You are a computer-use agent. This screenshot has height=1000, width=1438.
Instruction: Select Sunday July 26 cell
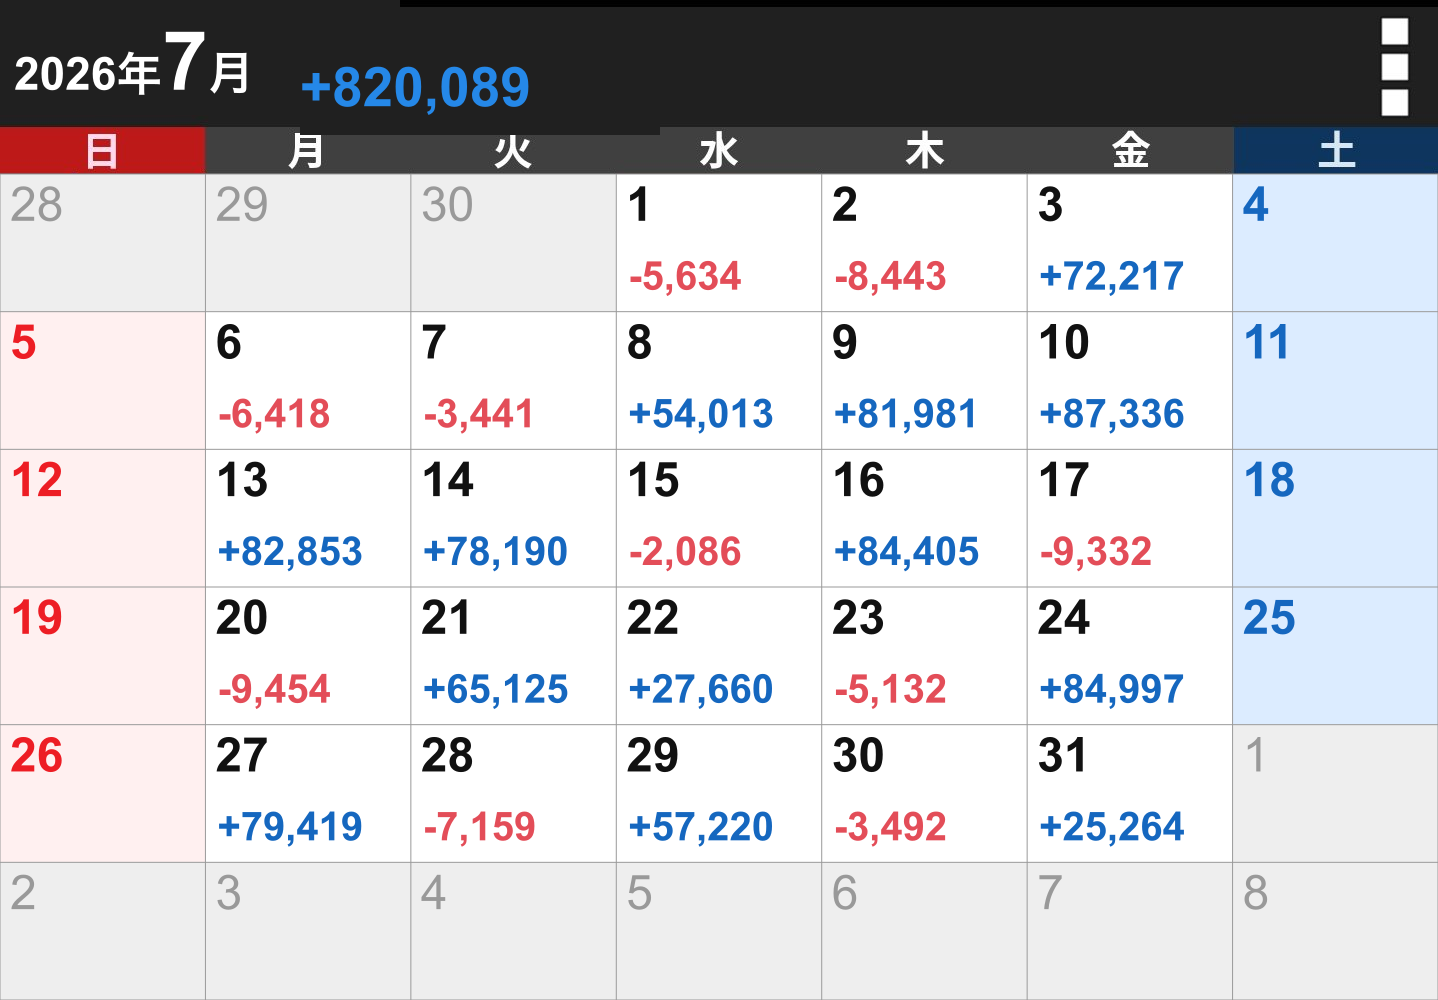pos(102,794)
